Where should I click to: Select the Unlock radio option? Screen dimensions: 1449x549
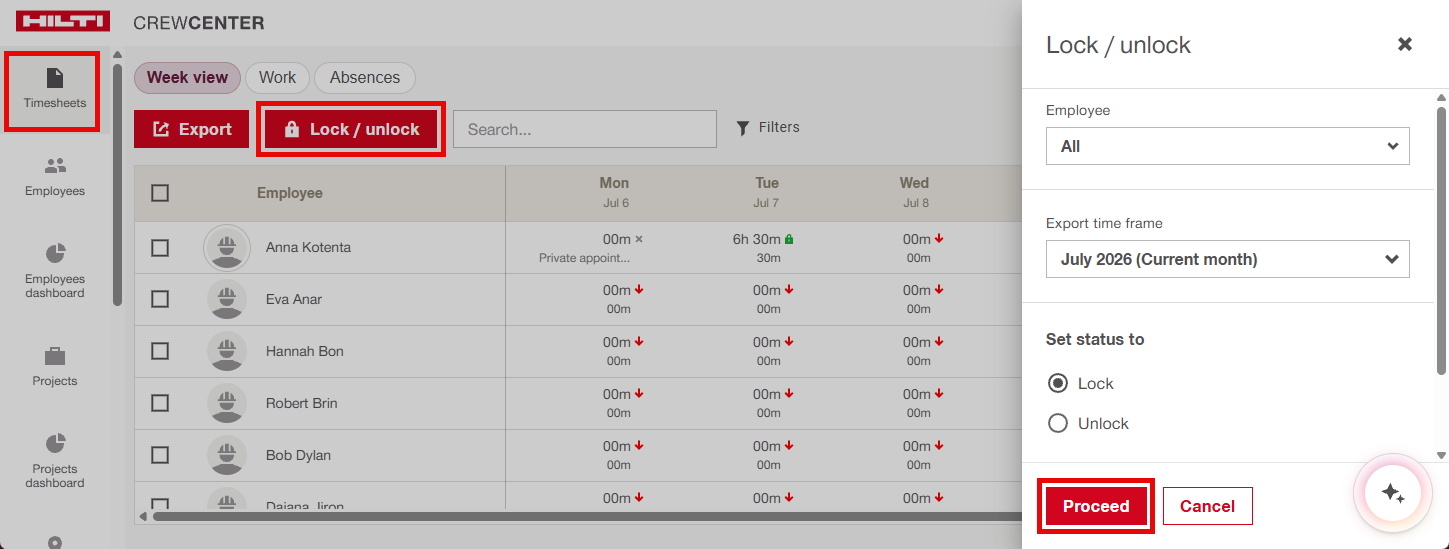click(1058, 423)
